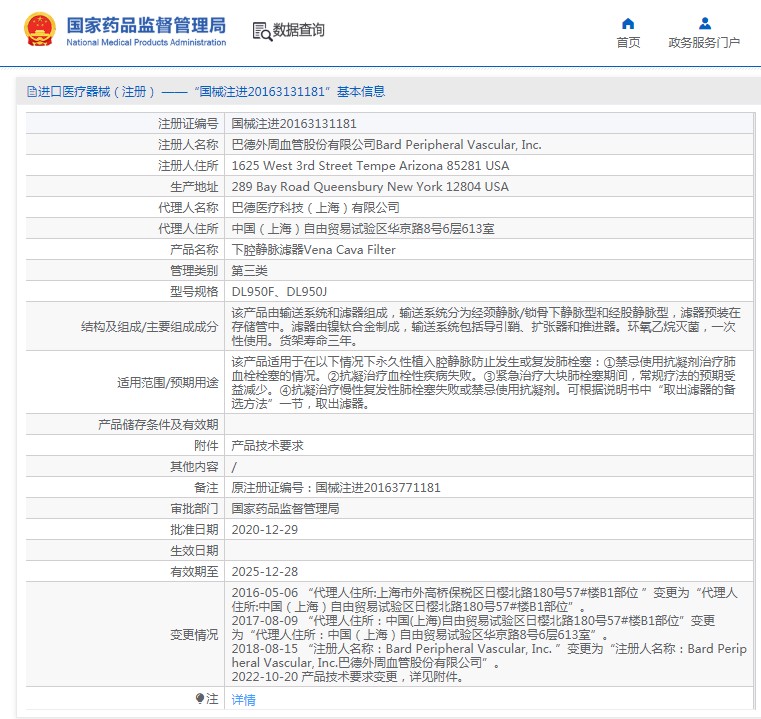Click the 生效日期 row label
The height and width of the screenshot is (719, 761).
click(x=194, y=551)
